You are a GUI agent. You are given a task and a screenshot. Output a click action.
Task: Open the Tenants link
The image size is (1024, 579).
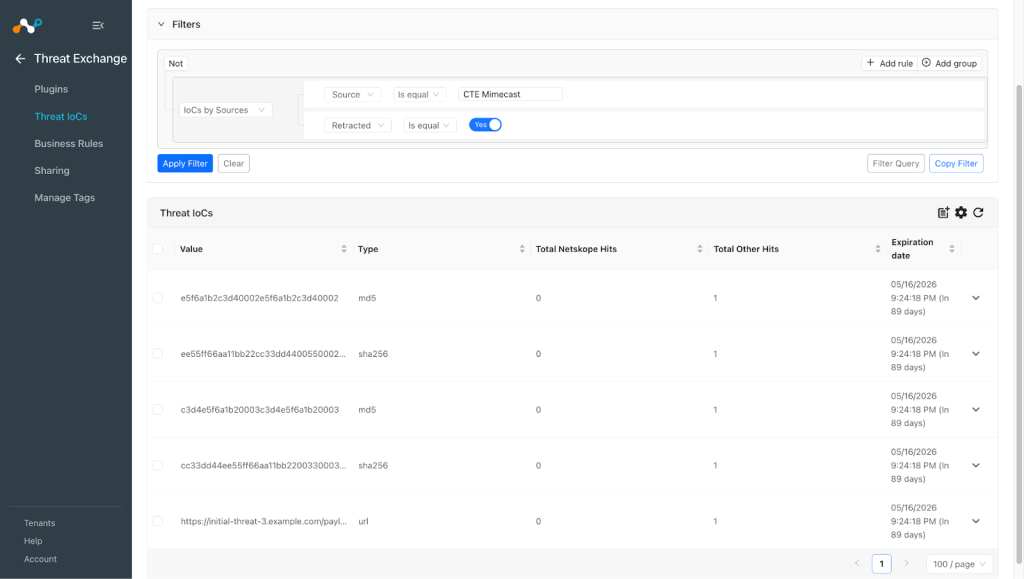pyautogui.click(x=39, y=523)
